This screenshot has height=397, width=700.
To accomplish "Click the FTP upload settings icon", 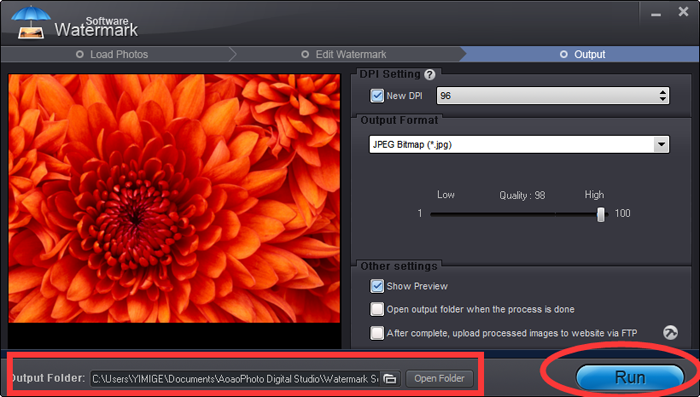I will [670, 333].
